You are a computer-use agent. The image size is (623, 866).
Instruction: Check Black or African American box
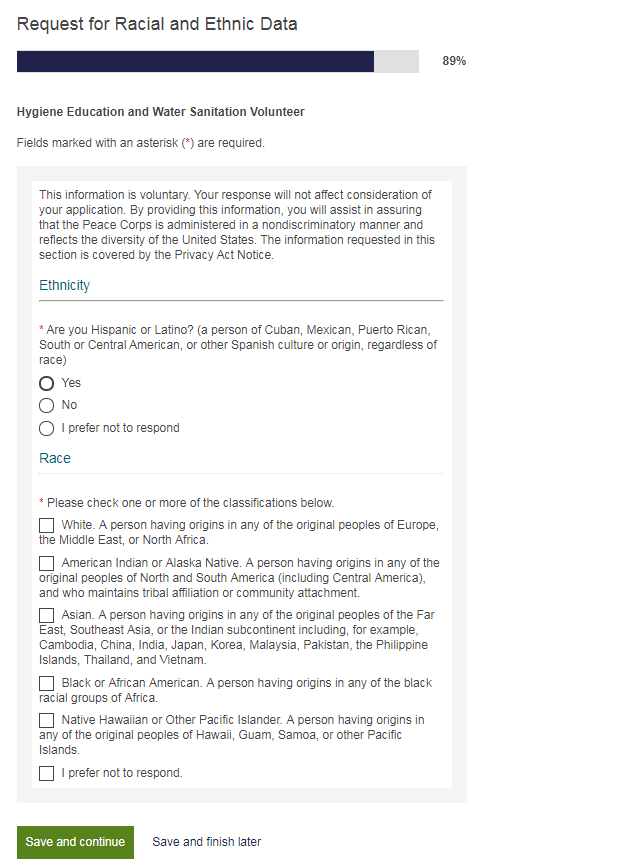[x=47, y=683]
